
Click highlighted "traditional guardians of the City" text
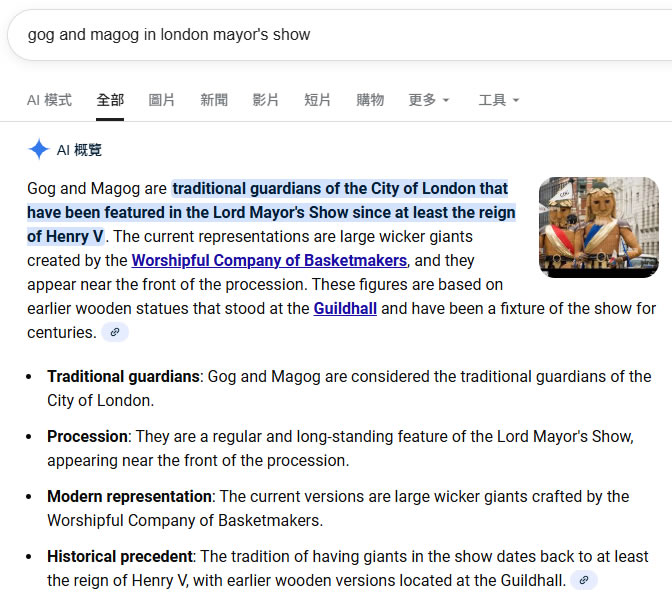[x=340, y=188]
